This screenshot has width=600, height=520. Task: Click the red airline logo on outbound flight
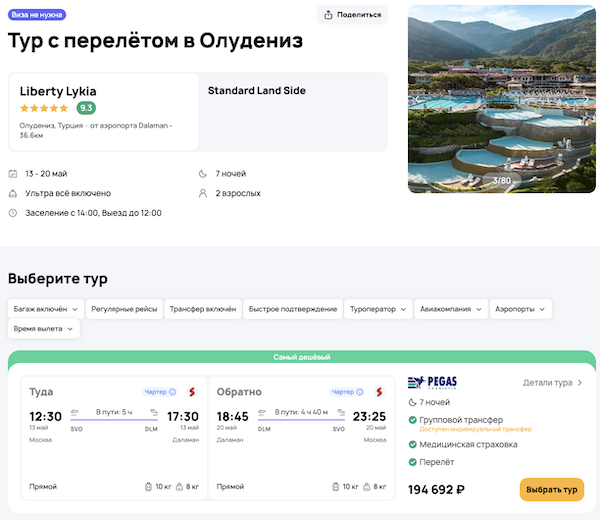pyautogui.click(x=190, y=392)
